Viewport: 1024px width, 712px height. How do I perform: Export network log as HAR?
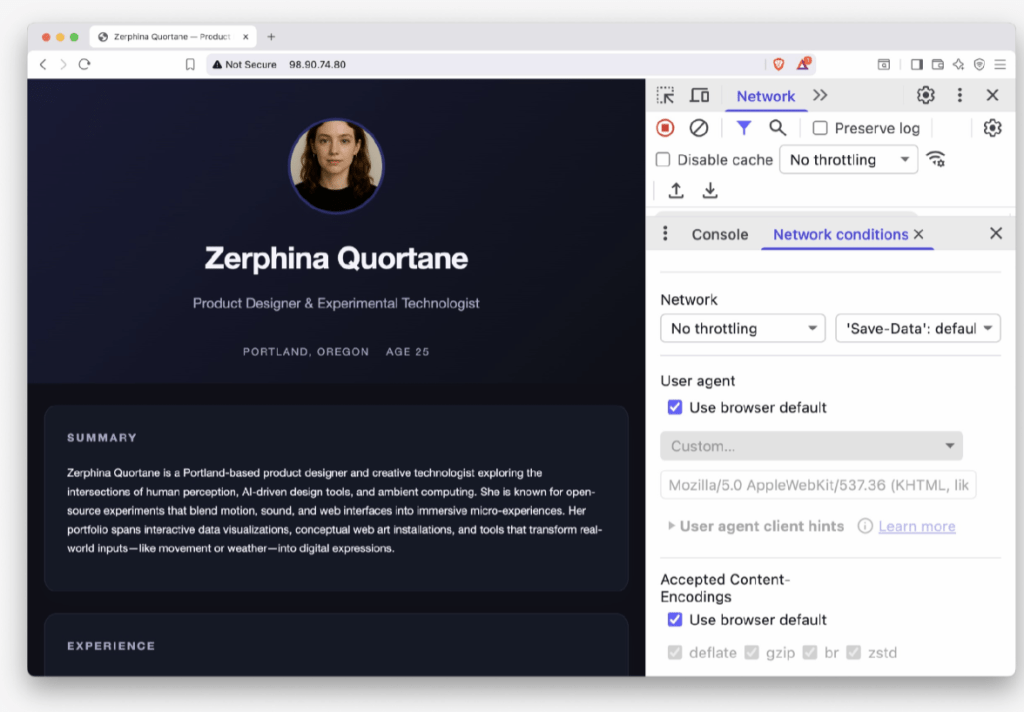click(710, 189)
